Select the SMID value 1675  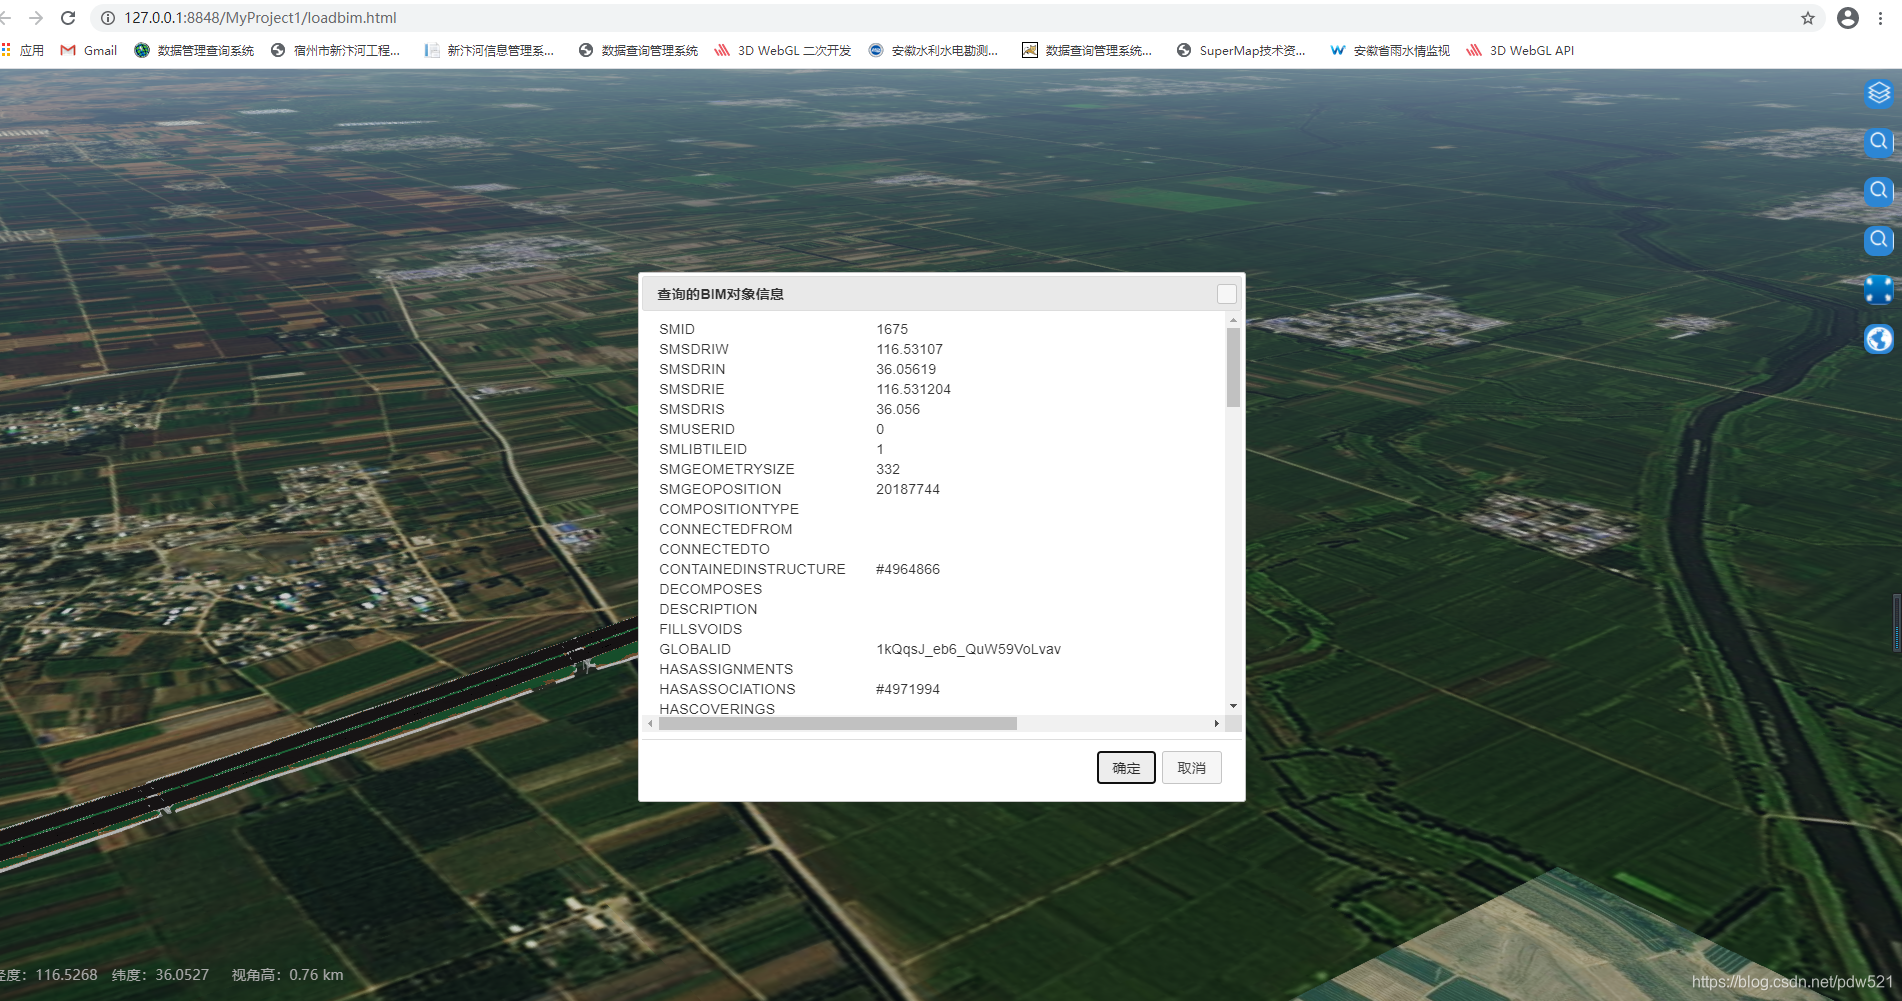892,329
